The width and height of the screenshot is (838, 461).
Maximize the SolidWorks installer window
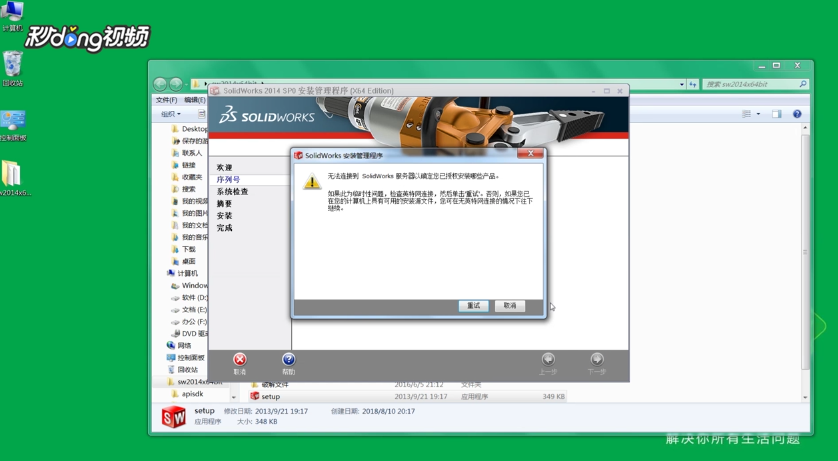click(x=607, y=91)
